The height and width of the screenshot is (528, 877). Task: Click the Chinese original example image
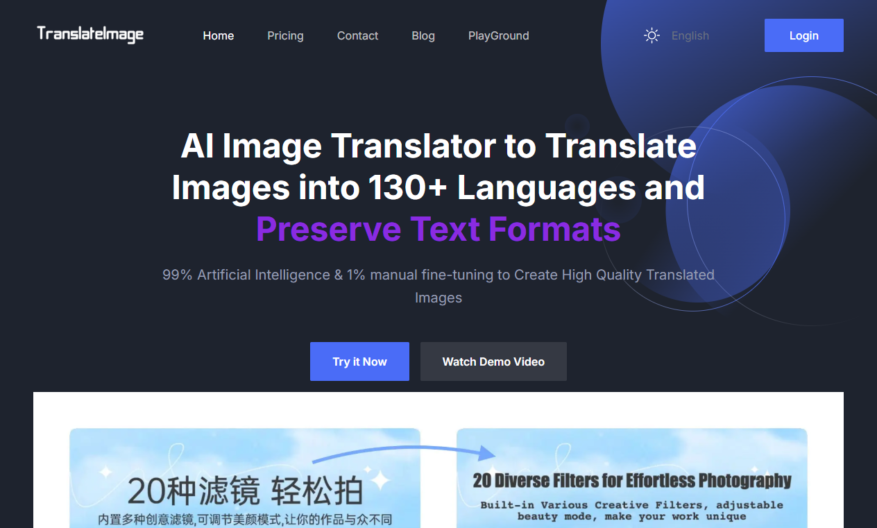(244, 478)
